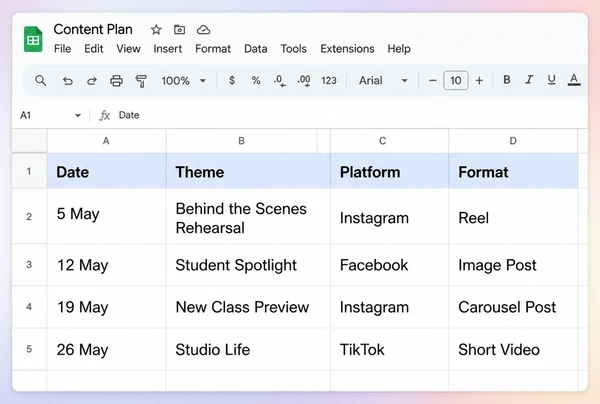Increase decimal places

pos(304,81)
